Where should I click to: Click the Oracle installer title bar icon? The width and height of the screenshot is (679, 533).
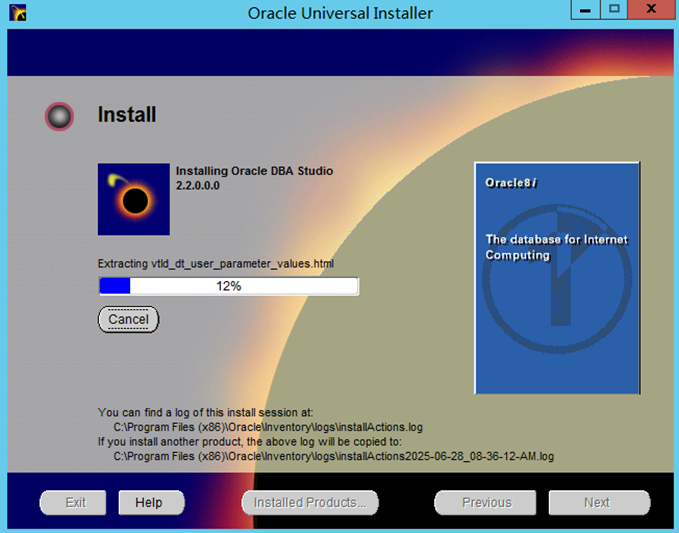18,13
